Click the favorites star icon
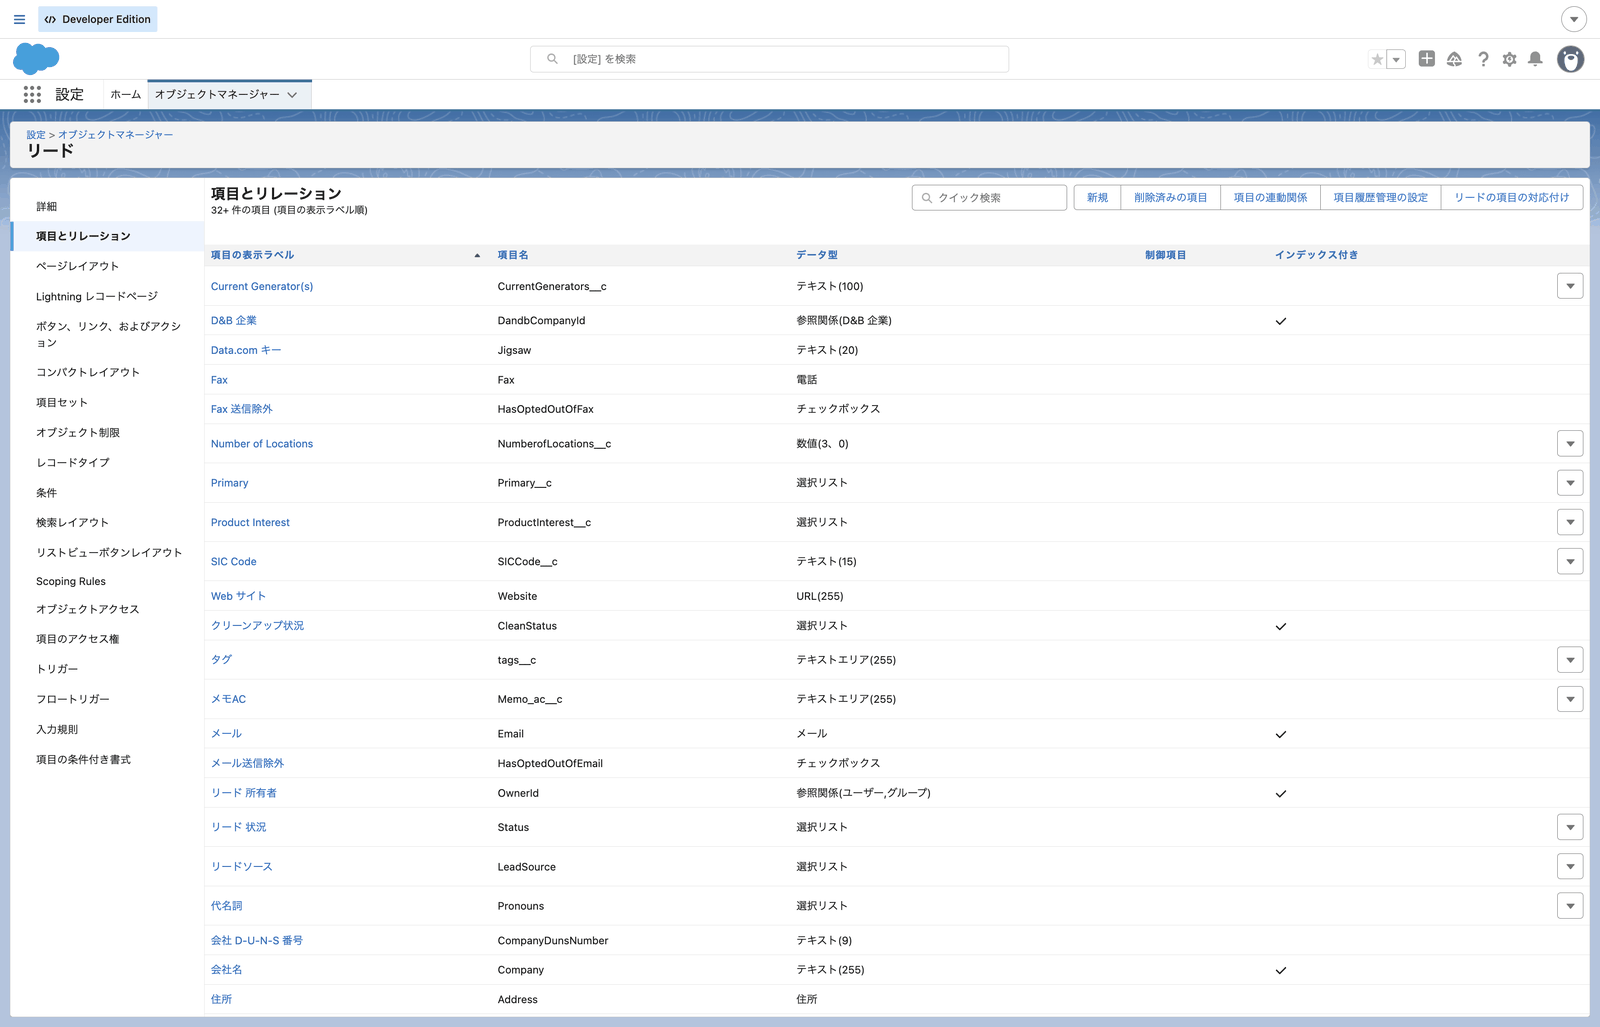The height and width of the screenshot is (1027, 1600). pyautogui.click(x=1377, y=59)
